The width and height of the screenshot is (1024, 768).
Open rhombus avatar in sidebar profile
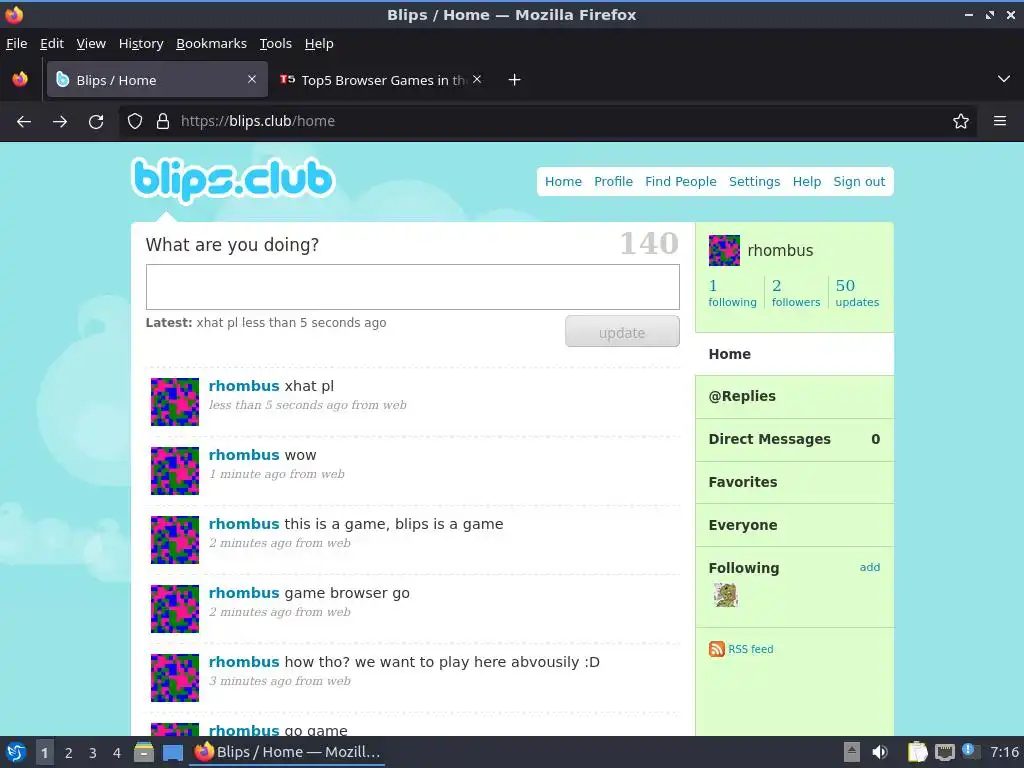coord(724,250)
